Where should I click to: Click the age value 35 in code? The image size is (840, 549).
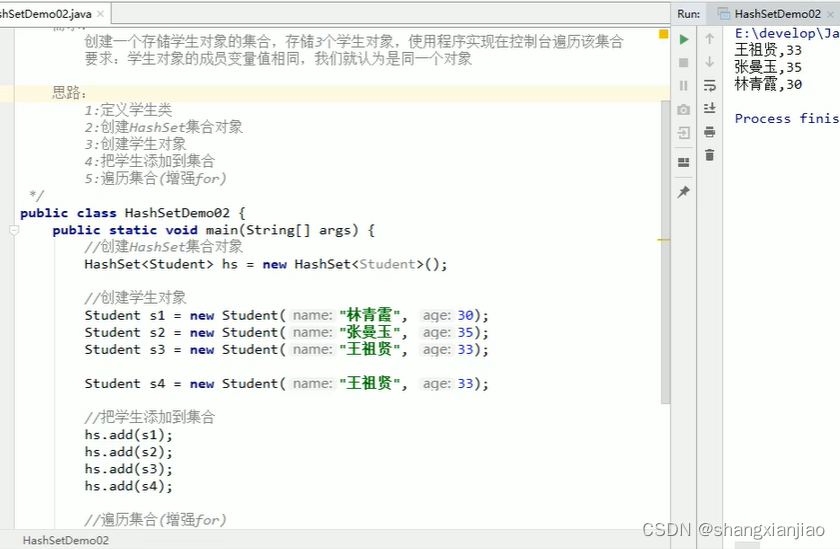point(466,333)
